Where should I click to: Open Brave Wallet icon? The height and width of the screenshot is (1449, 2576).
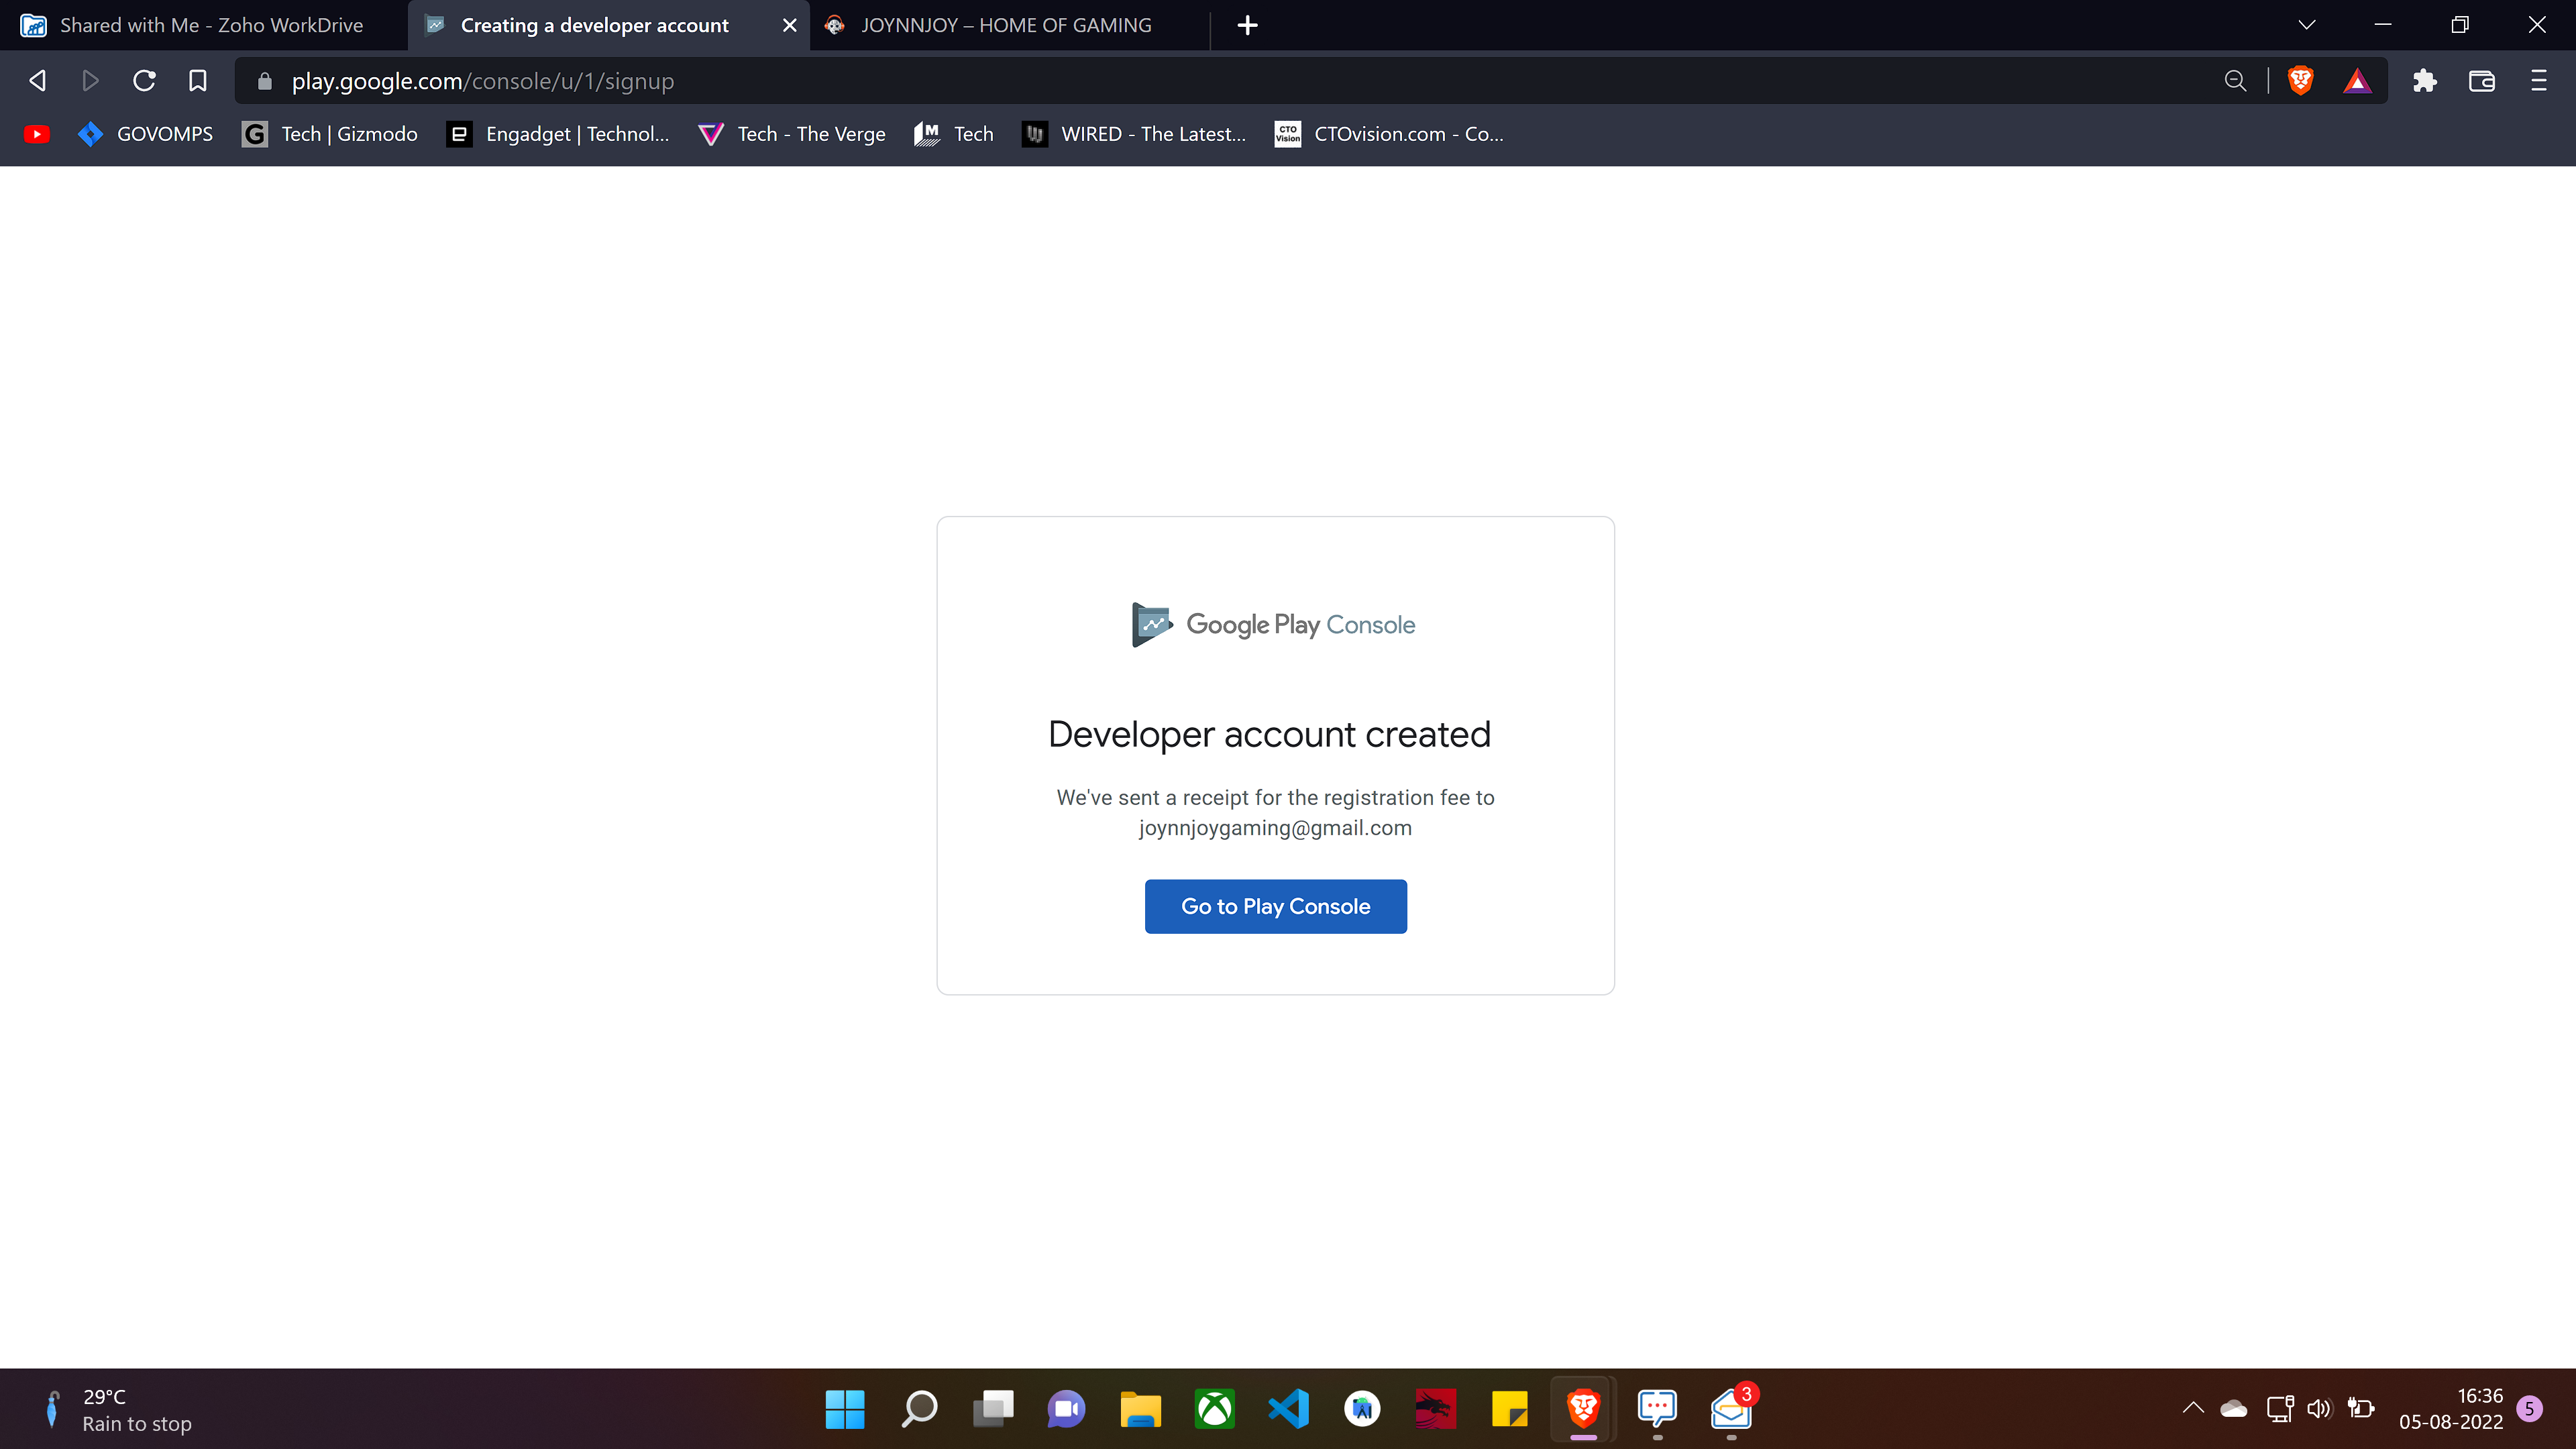pos(2482,81)
